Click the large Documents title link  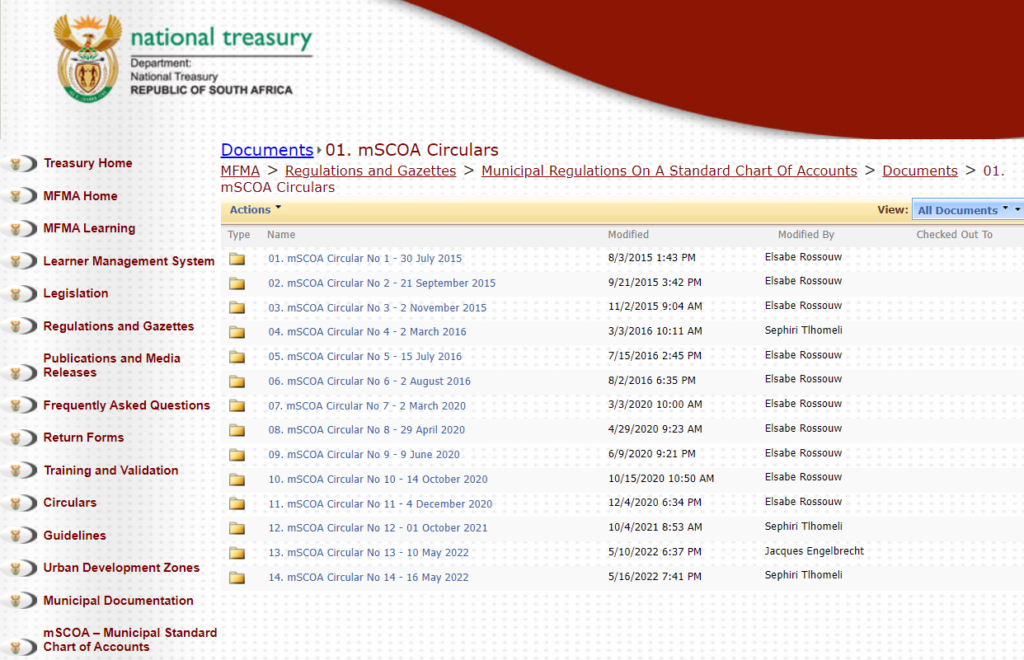(267, 150)
